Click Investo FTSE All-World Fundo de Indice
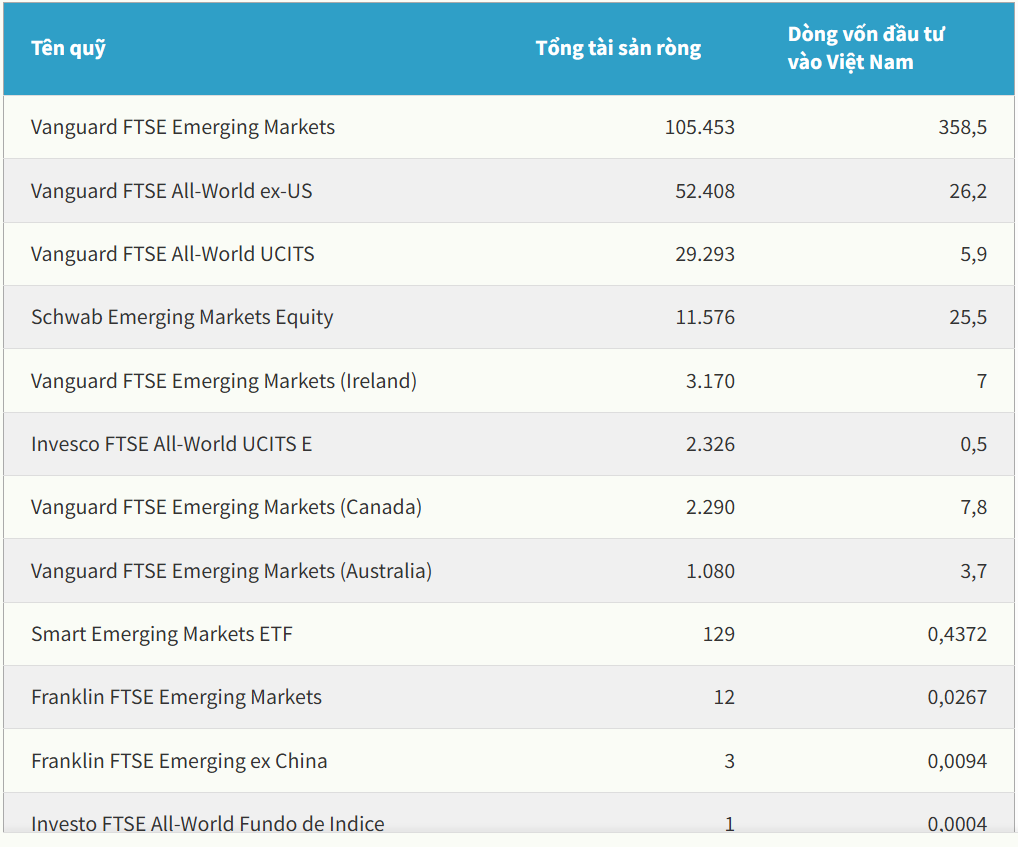 click(207, 824)
